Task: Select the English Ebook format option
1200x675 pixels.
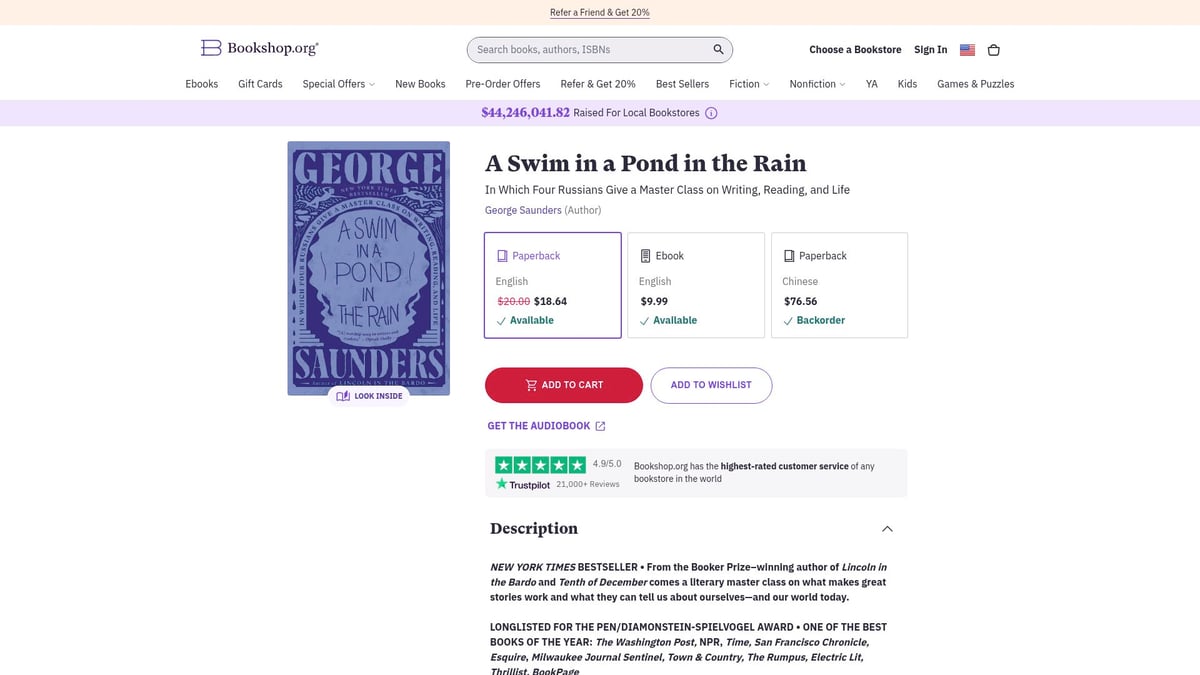Action: click(x=696, y=285)
